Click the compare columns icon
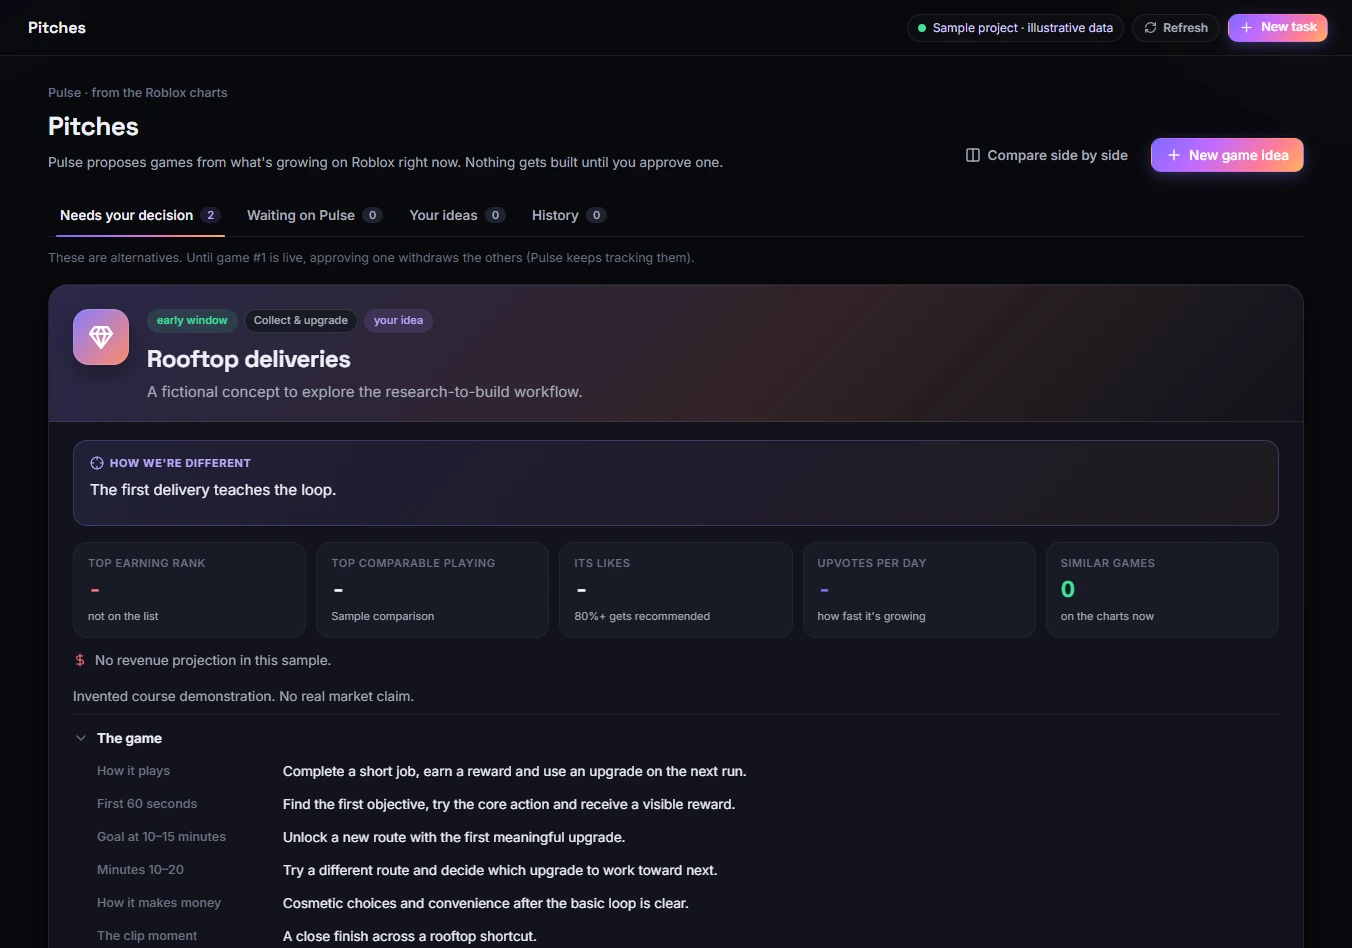The height and width of the screenshot is (948, 1352). 973,155
